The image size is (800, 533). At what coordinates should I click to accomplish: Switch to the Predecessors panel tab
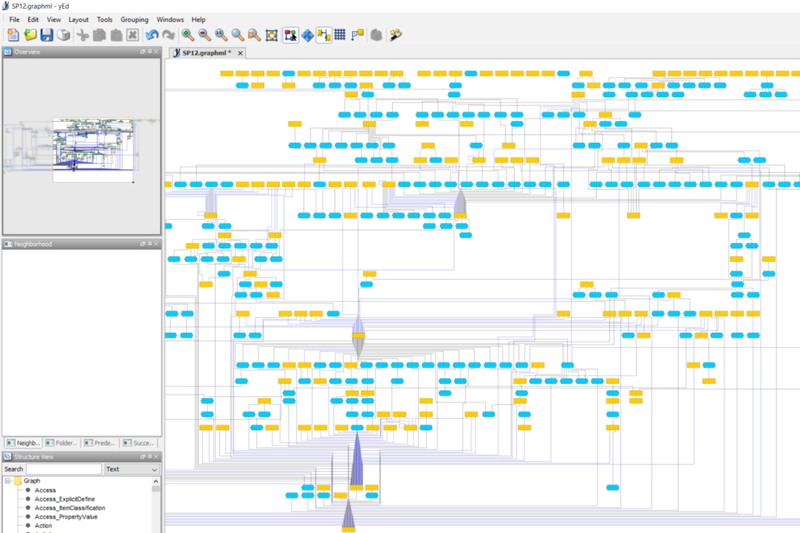(102, 442)
